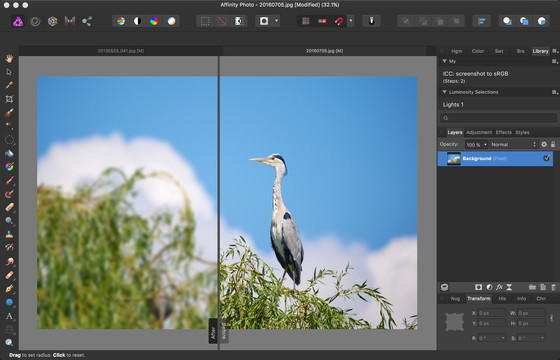This screenshot has height=360, width=560.
Task: Switch to the Adjustment tab
Action: click(x=479, y=132)
